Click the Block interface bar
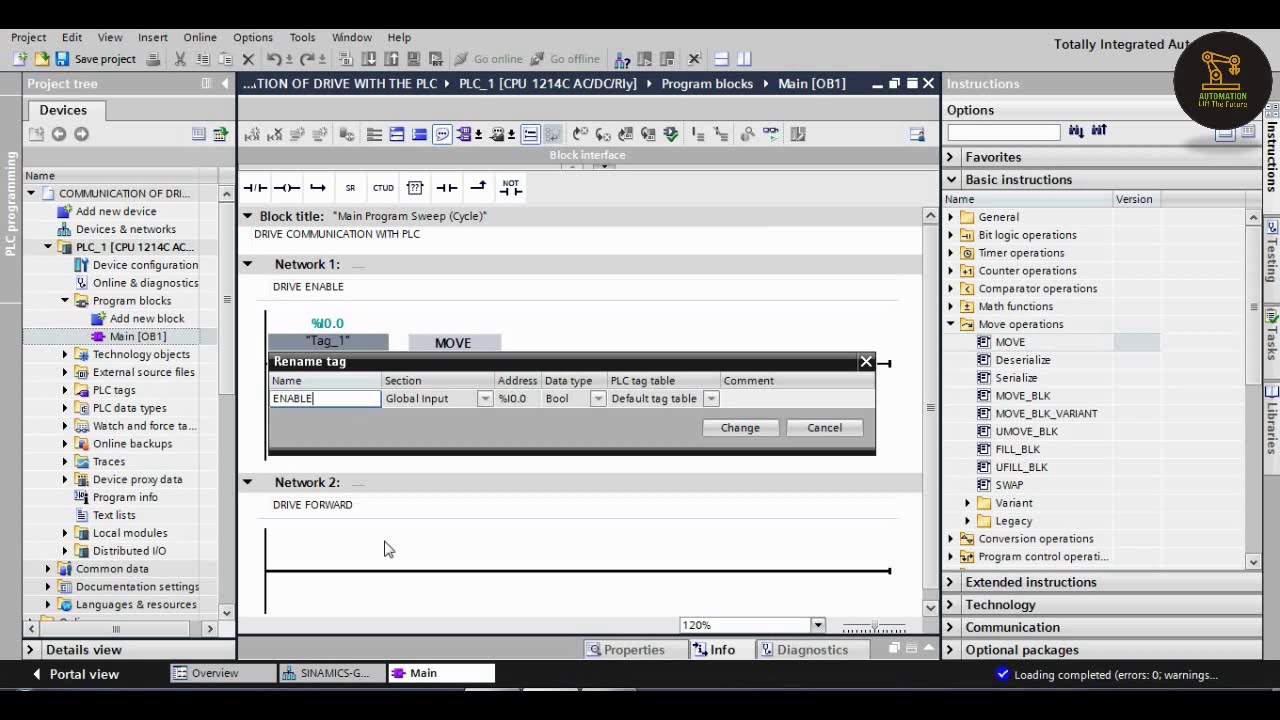Screen dimensions: 1280x720 tap(587, 155)
